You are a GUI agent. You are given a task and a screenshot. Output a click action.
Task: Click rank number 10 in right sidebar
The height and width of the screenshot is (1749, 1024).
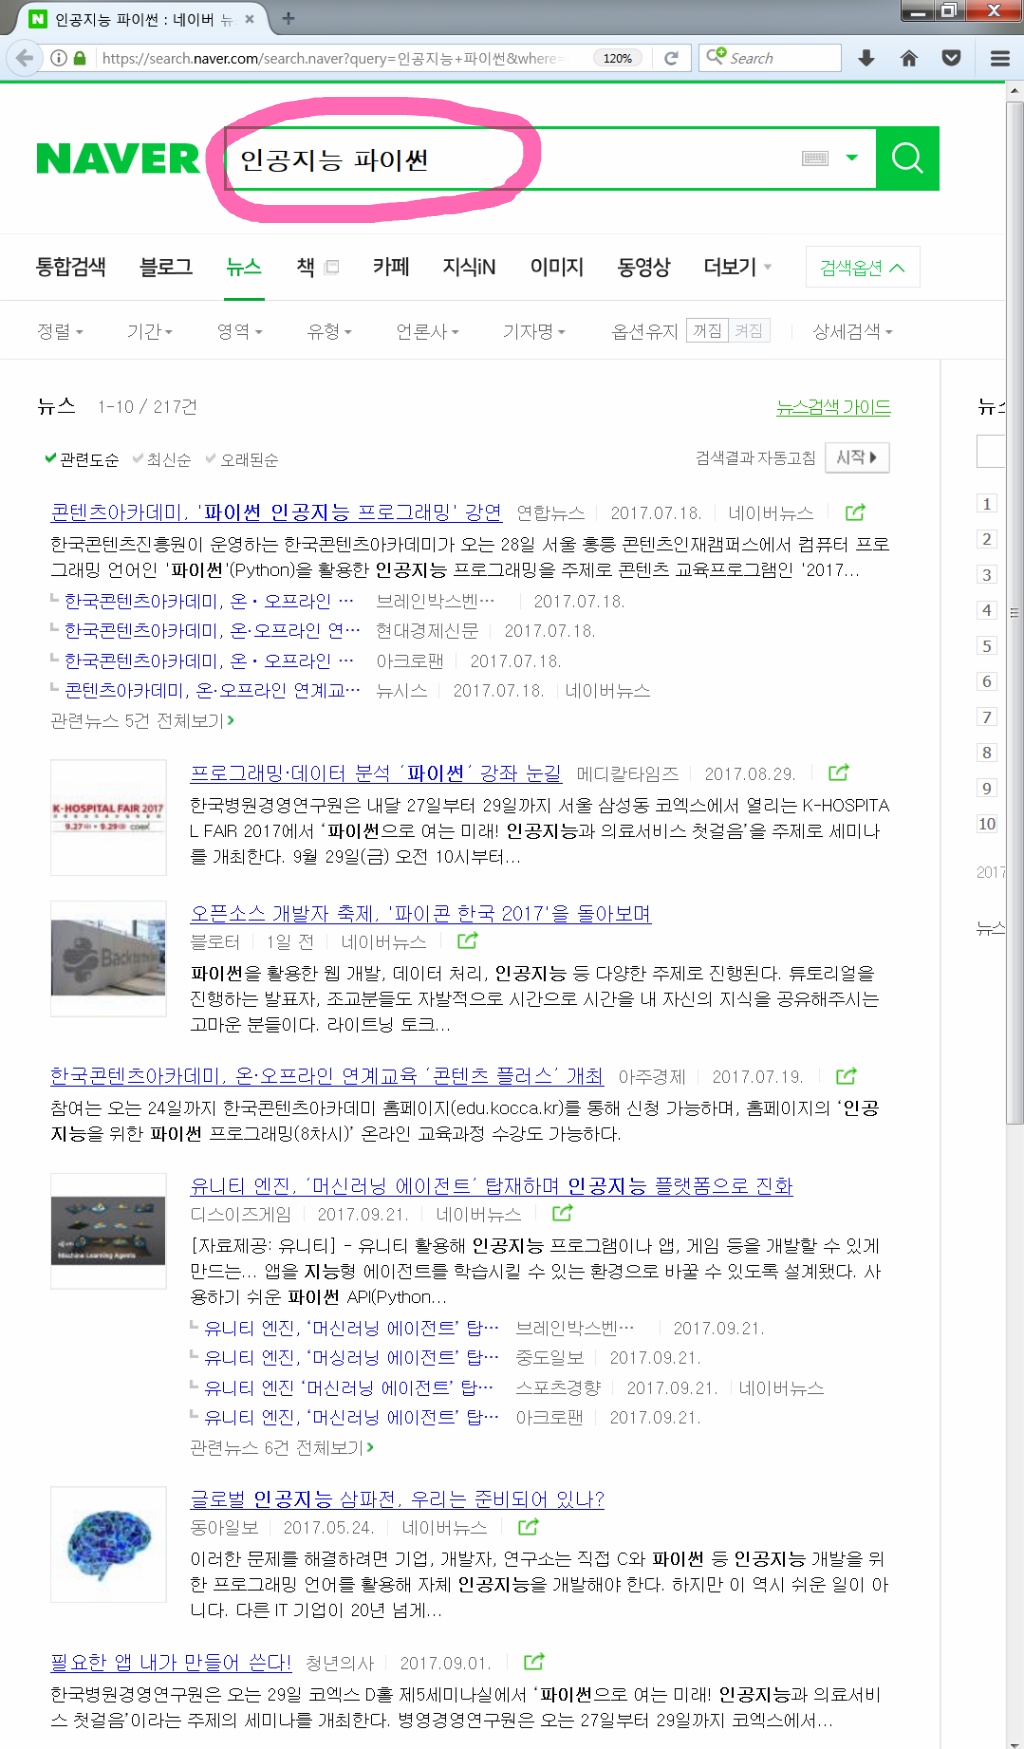click(987, 824)
